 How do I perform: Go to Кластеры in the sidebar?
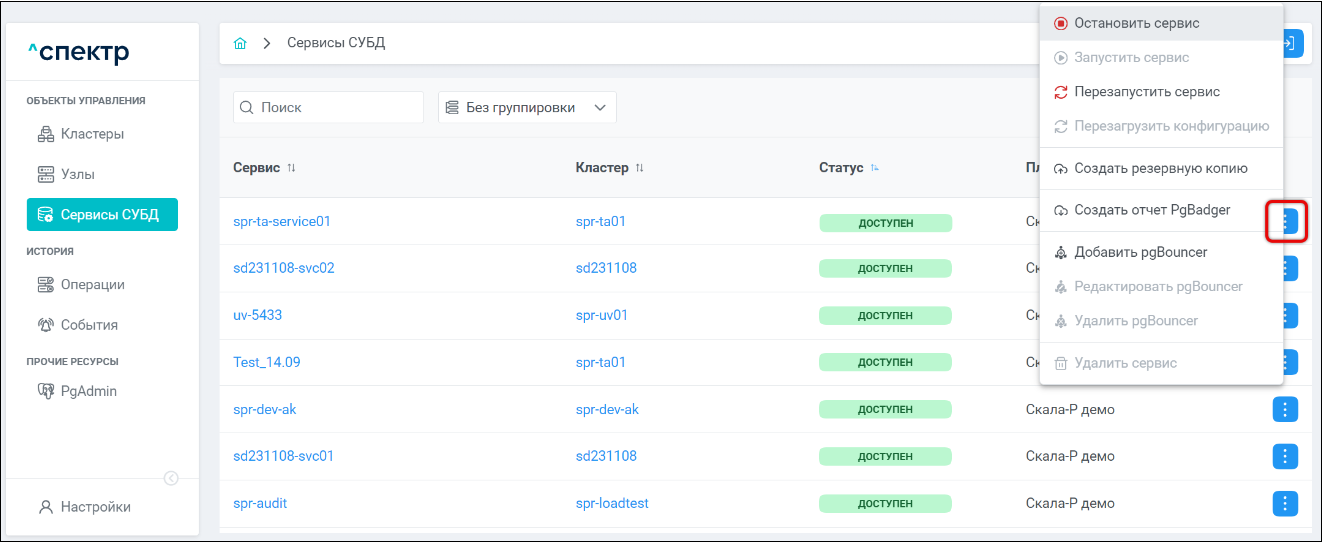(x=92, y=134)
